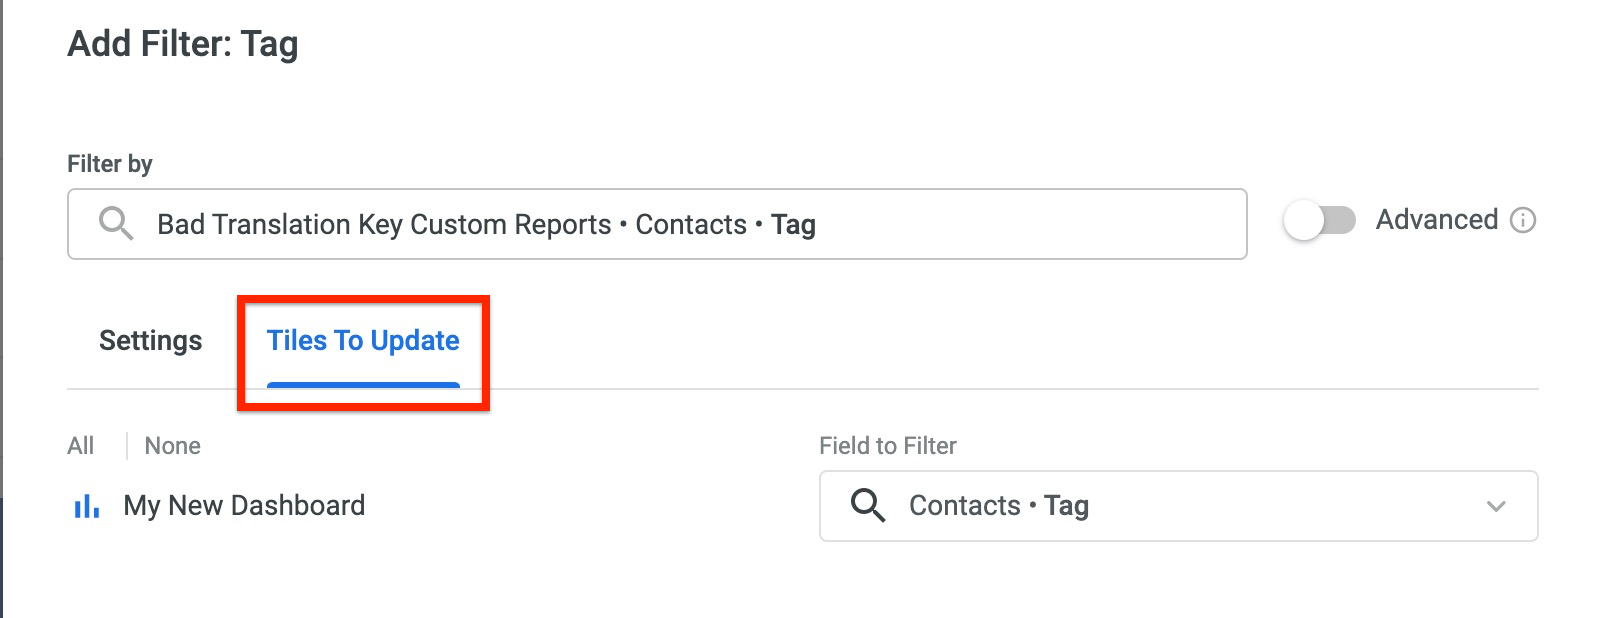Expand the chevron arrow in Contacts Tag dropdown

[1496, 506]
